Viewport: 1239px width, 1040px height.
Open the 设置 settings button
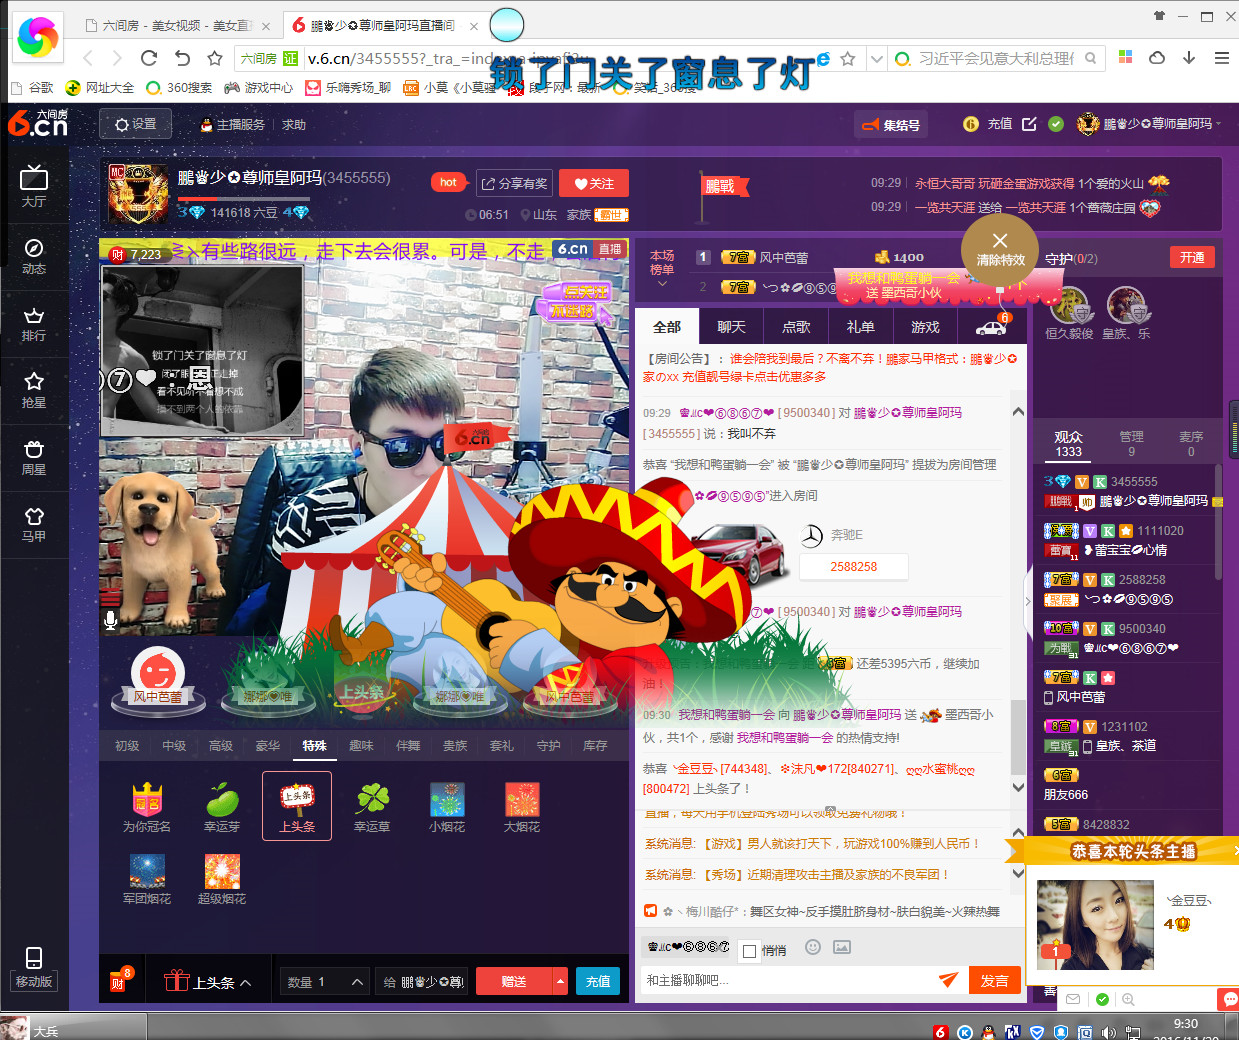click(x=136, y=124)
